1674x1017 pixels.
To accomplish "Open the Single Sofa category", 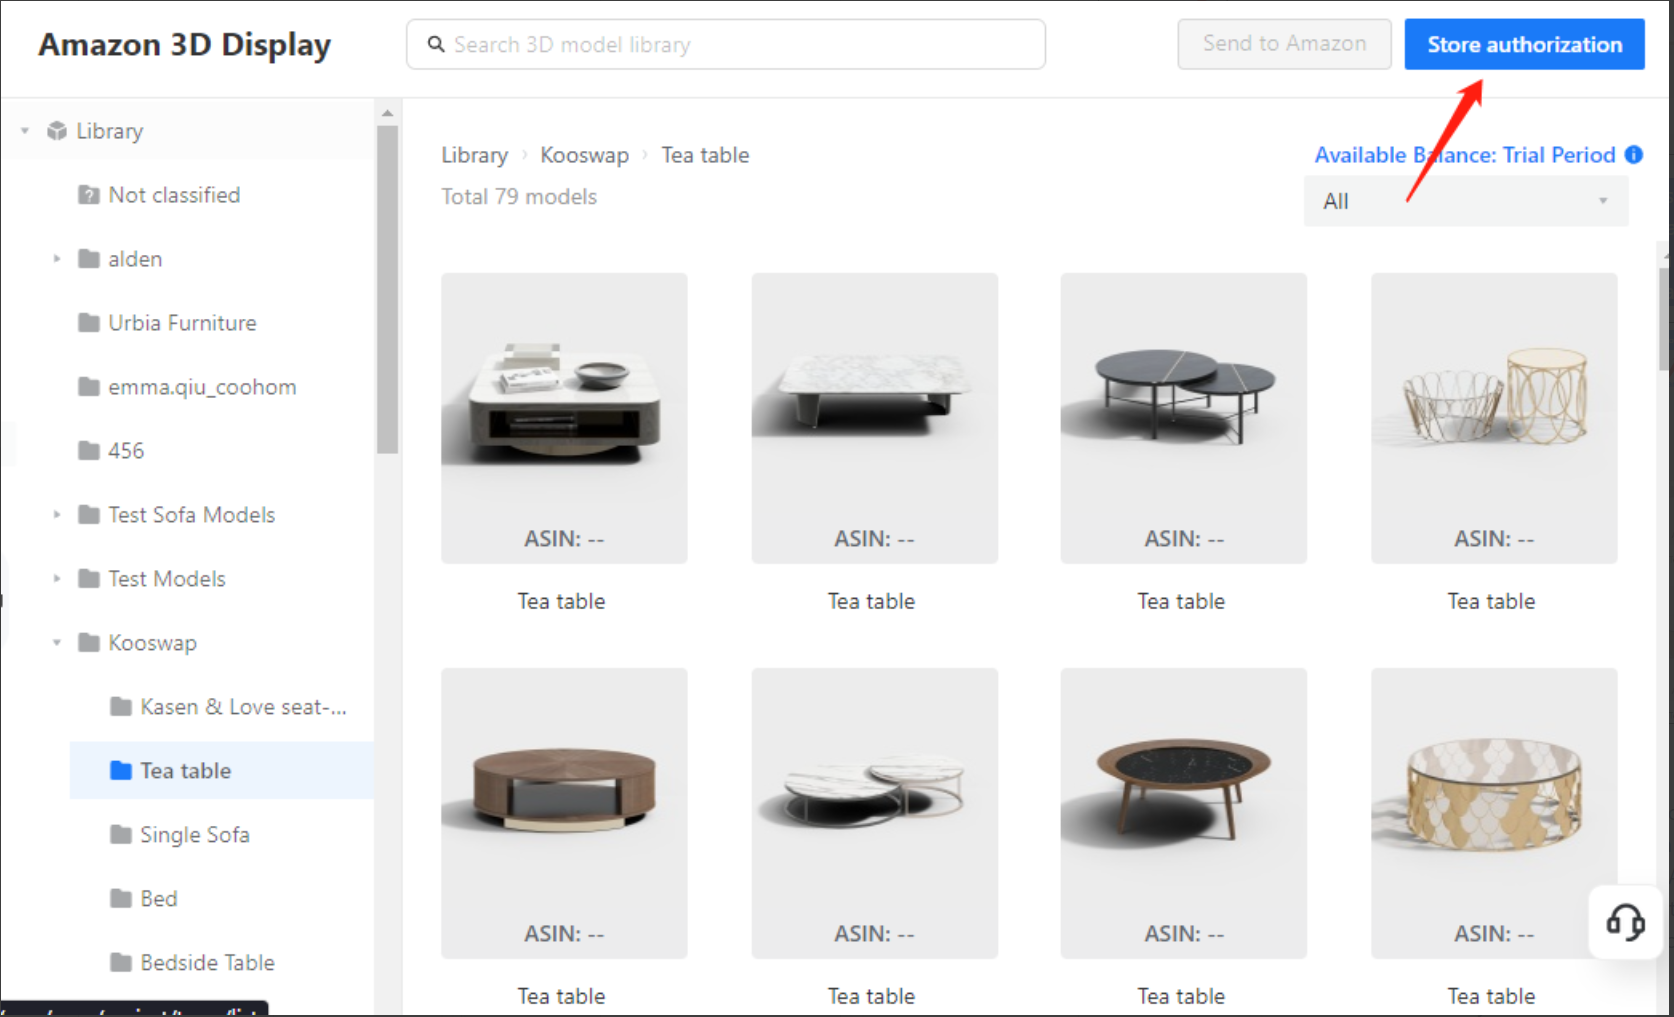I will tap(194, 835).
